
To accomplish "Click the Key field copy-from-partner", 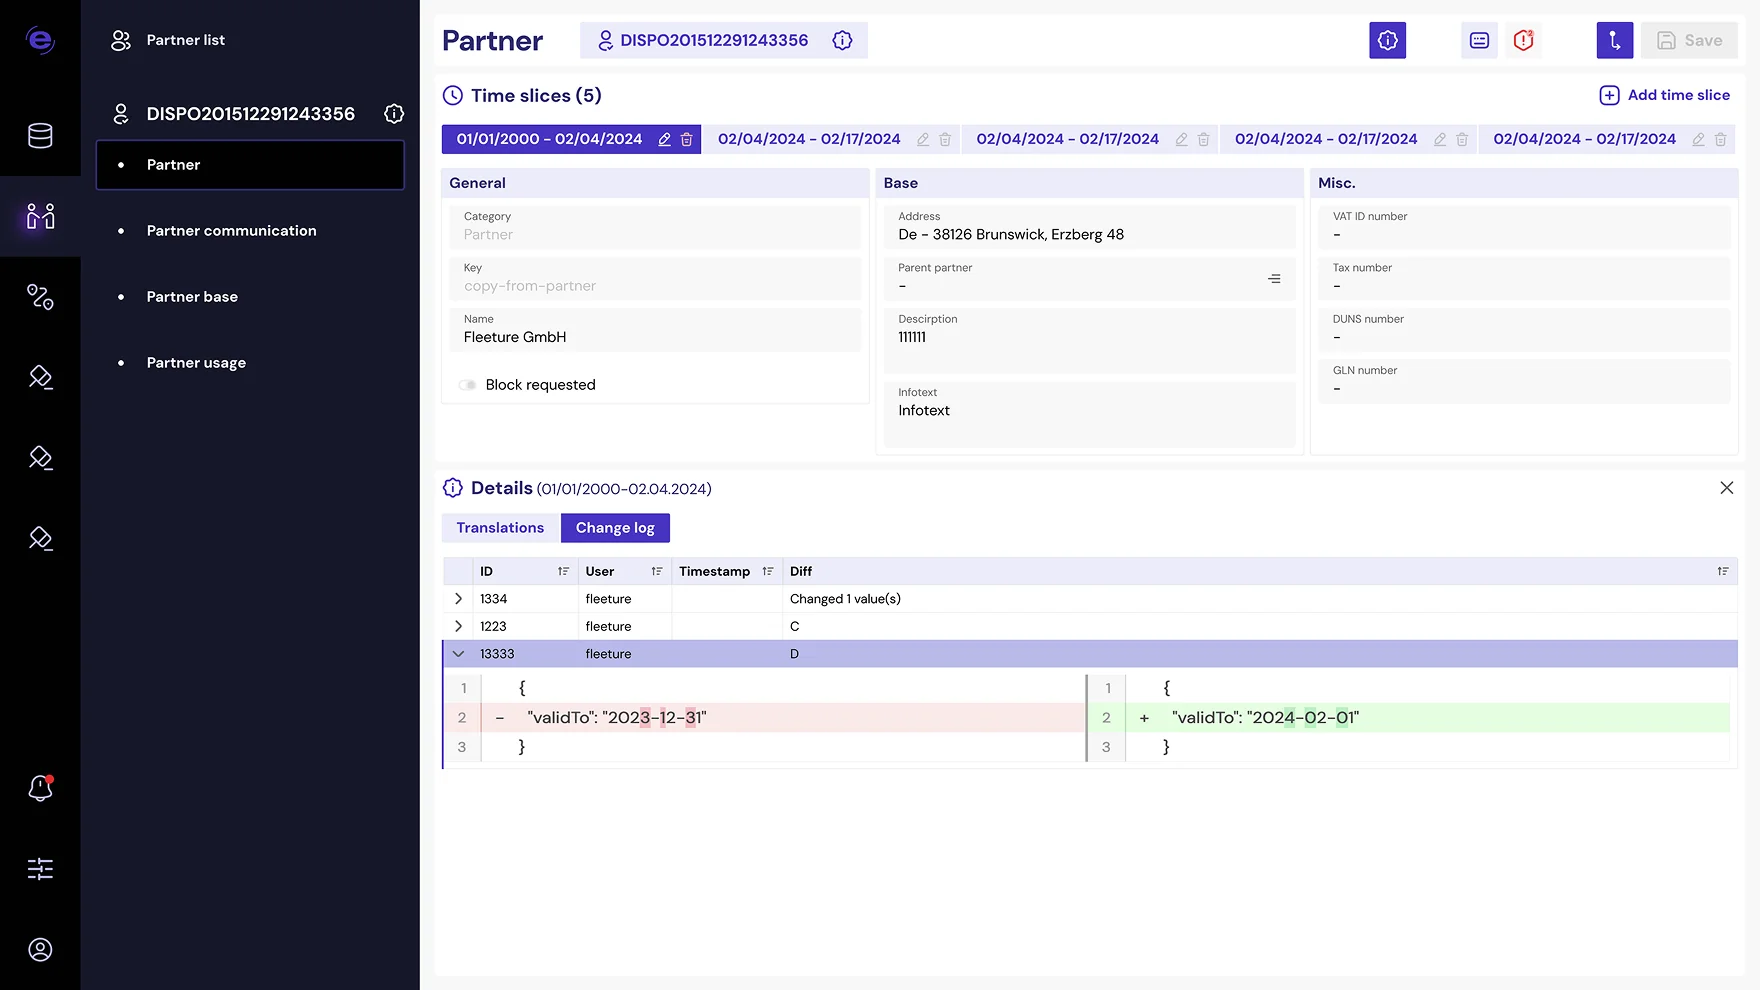I will 655,278.
